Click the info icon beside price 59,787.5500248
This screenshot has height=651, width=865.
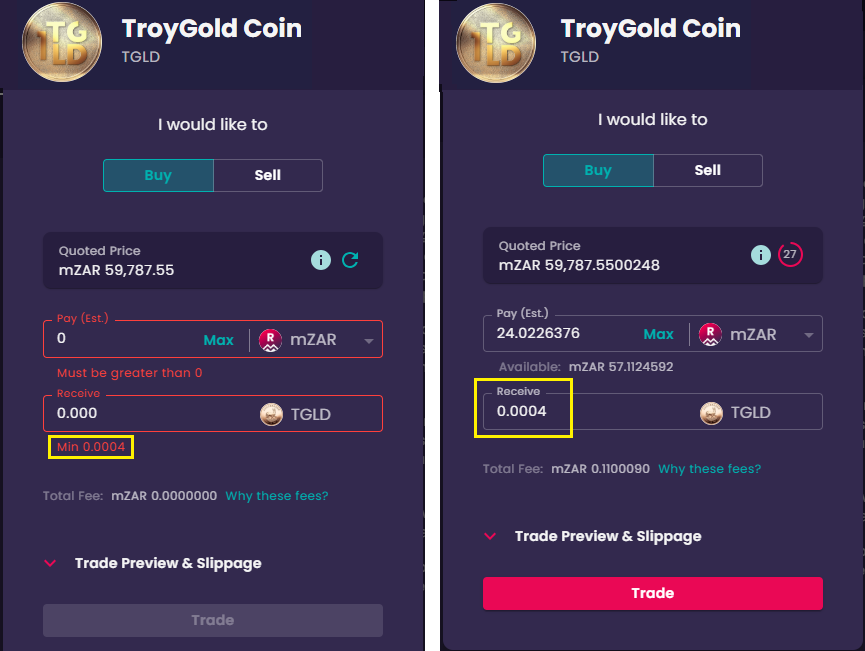[x=761, y=254]
